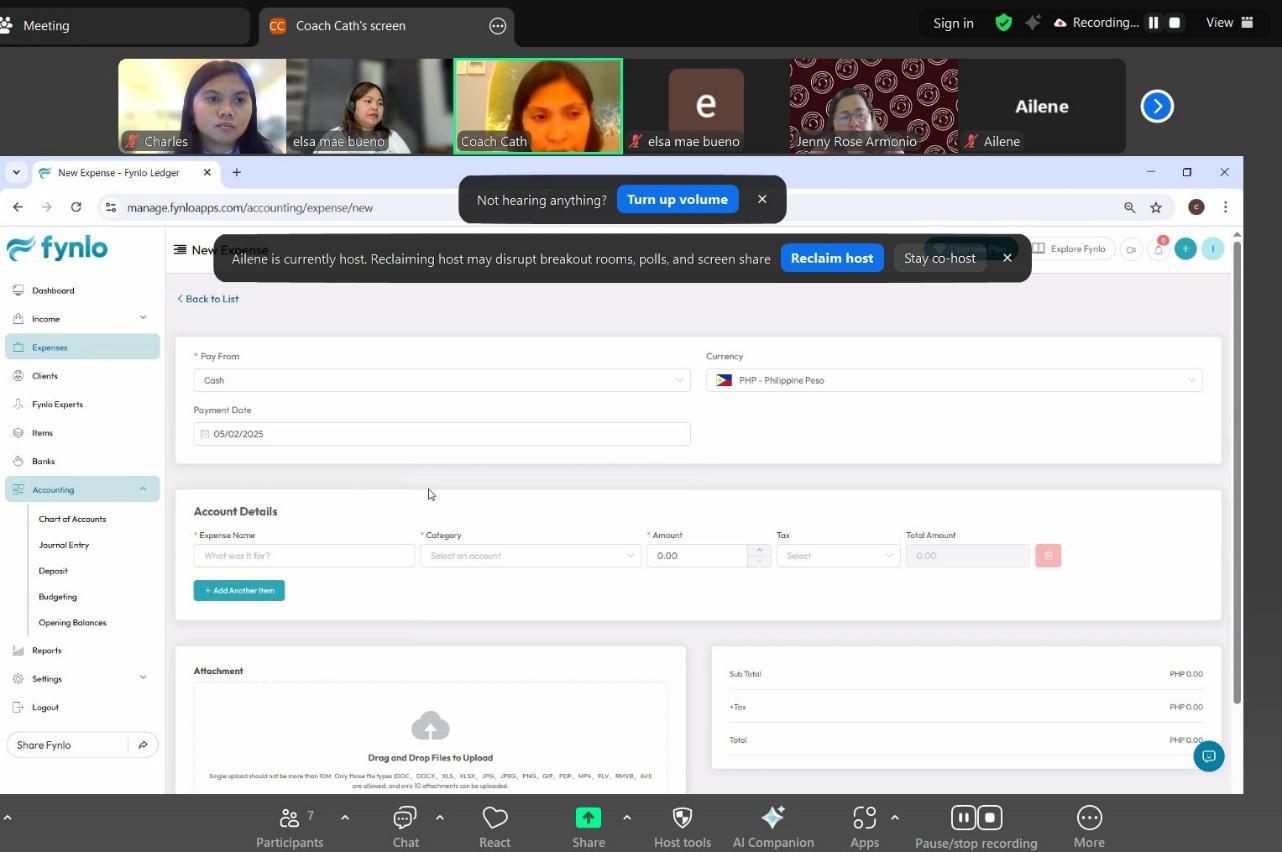This screenshot has height=852, width=1282.
Task: Expand the Settings menu chevron
Action: (x=143, y=678)
